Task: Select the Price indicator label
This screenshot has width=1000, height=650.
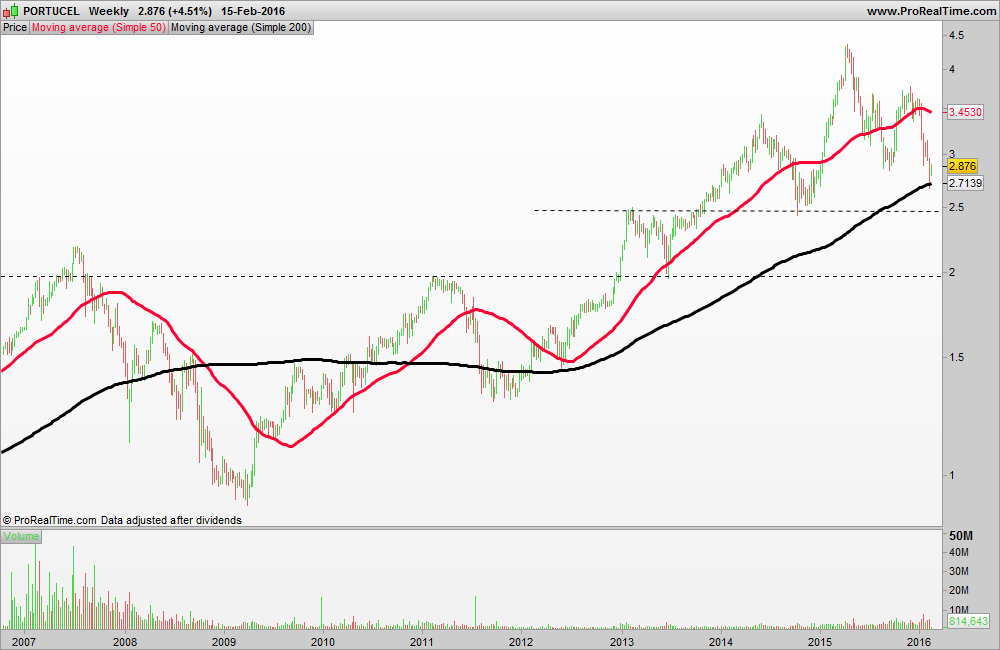Action: [x=15, y=27]
